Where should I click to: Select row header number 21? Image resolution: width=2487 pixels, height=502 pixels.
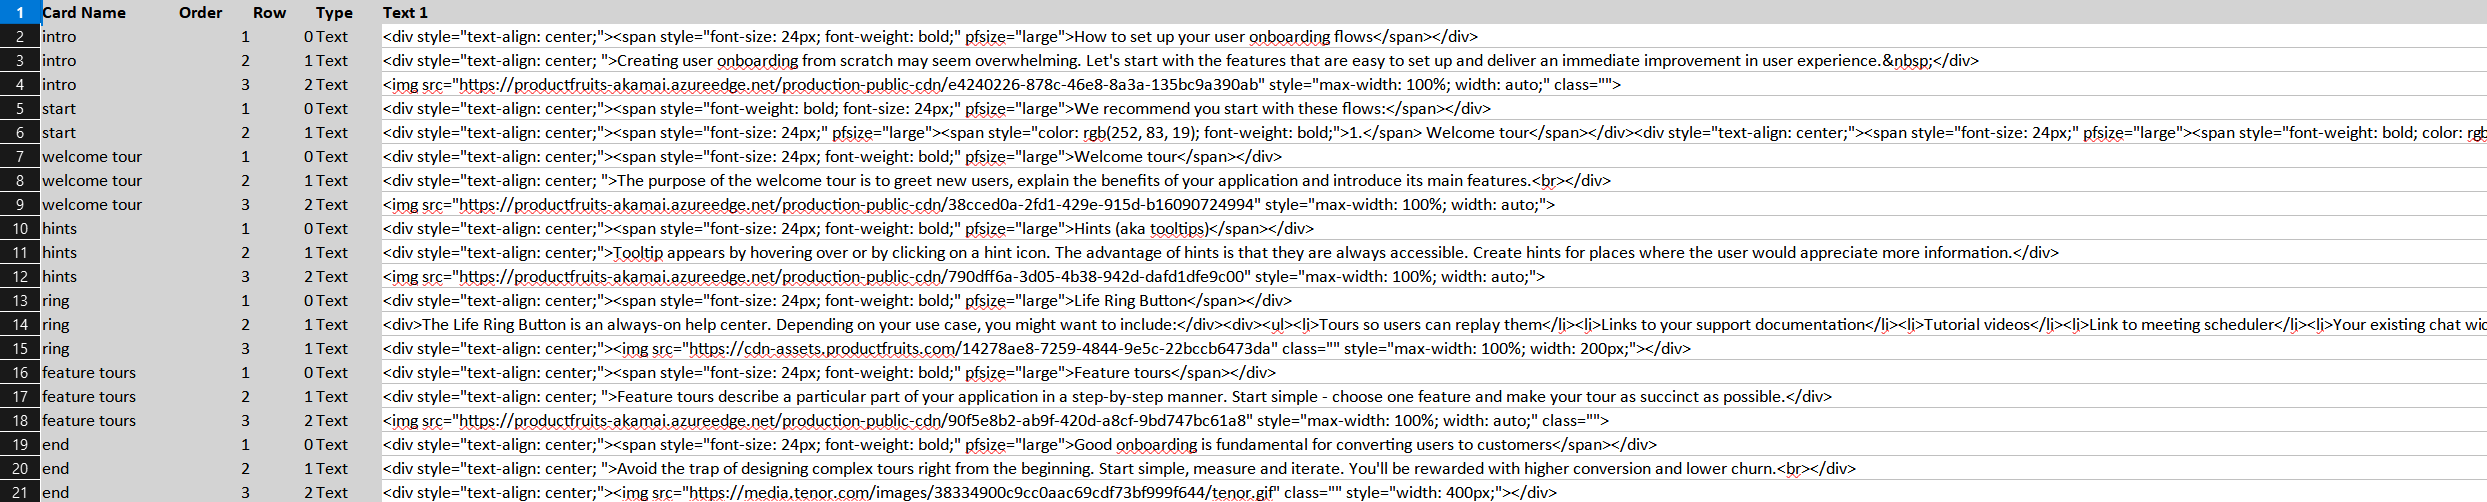tap(20, 492)
